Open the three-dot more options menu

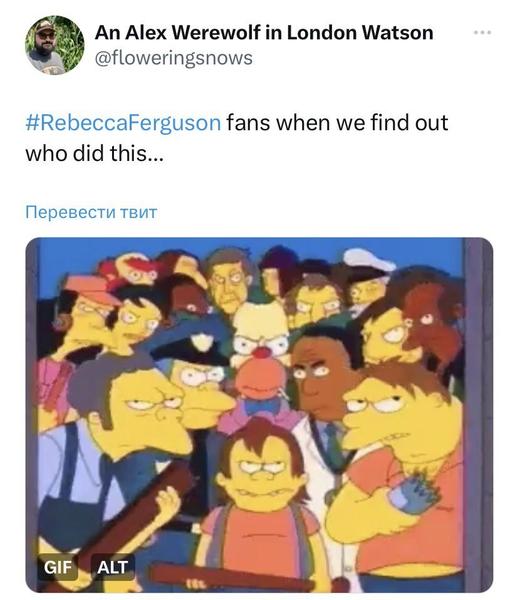coord(482,33)
